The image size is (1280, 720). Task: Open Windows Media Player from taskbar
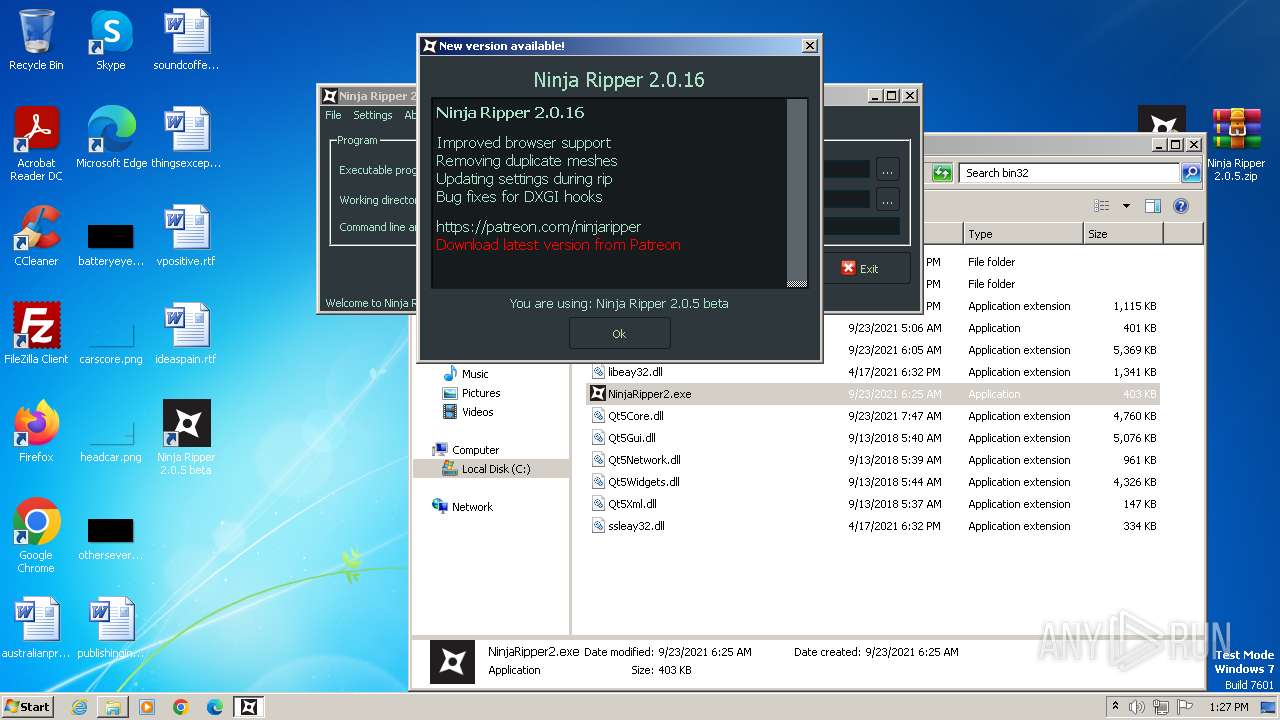click(x=147, y=707)
